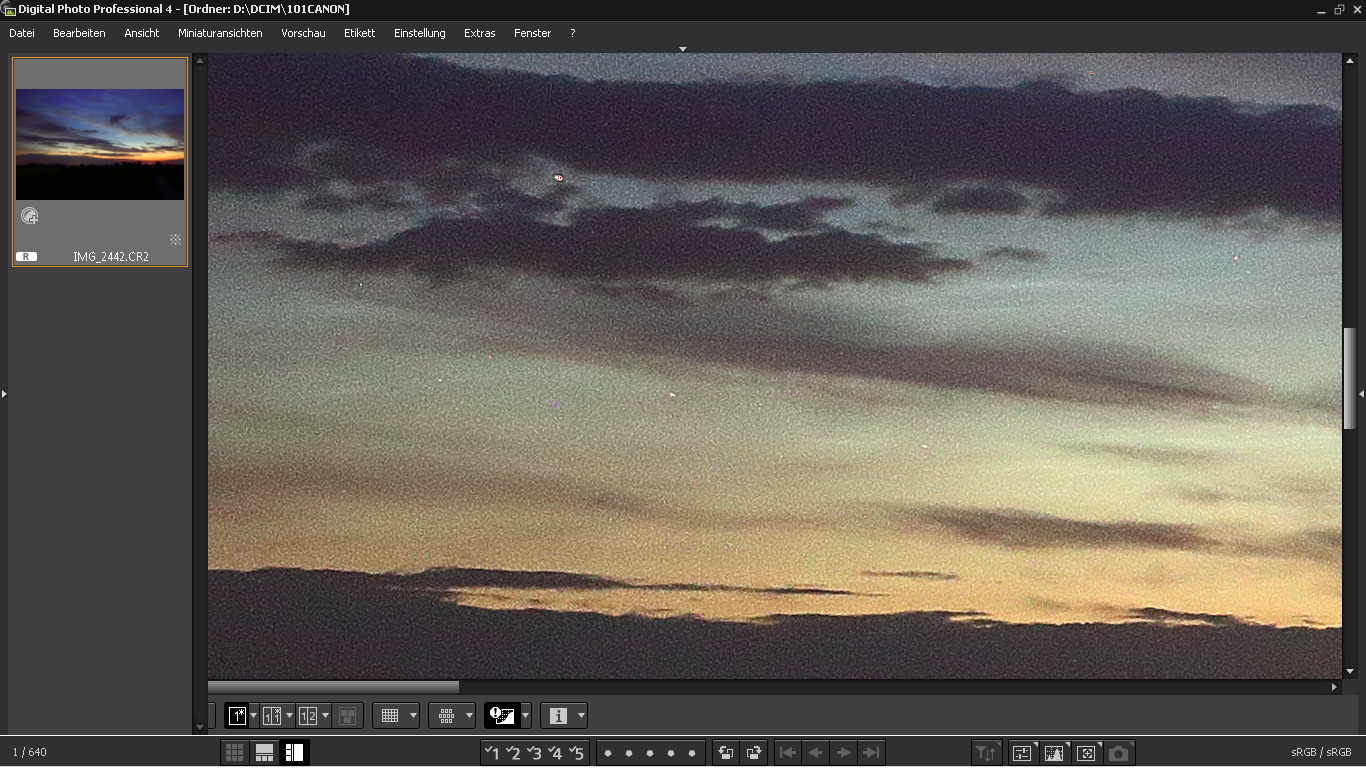The width and height of the screenshot is (1366, 768).
Task: Select the single-image preview button
Action: (238, 716)
